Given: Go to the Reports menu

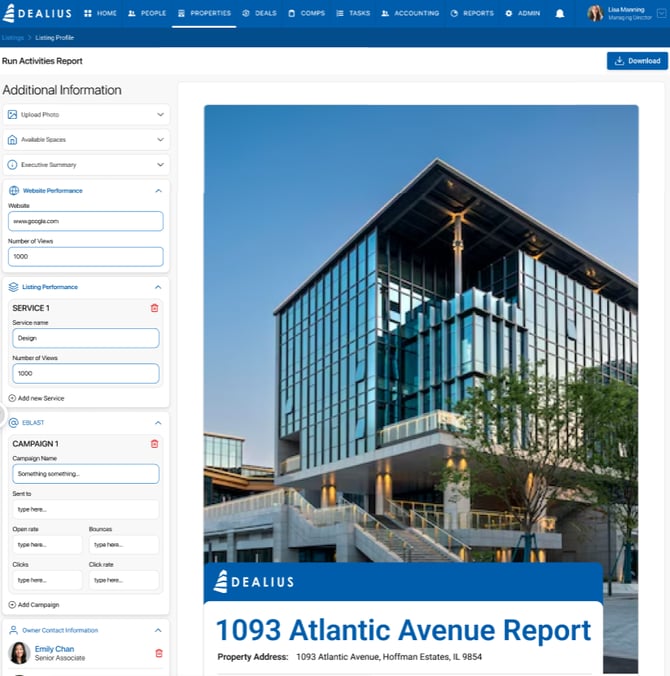Looking at the screenshot, I should [x=472, y=13].
